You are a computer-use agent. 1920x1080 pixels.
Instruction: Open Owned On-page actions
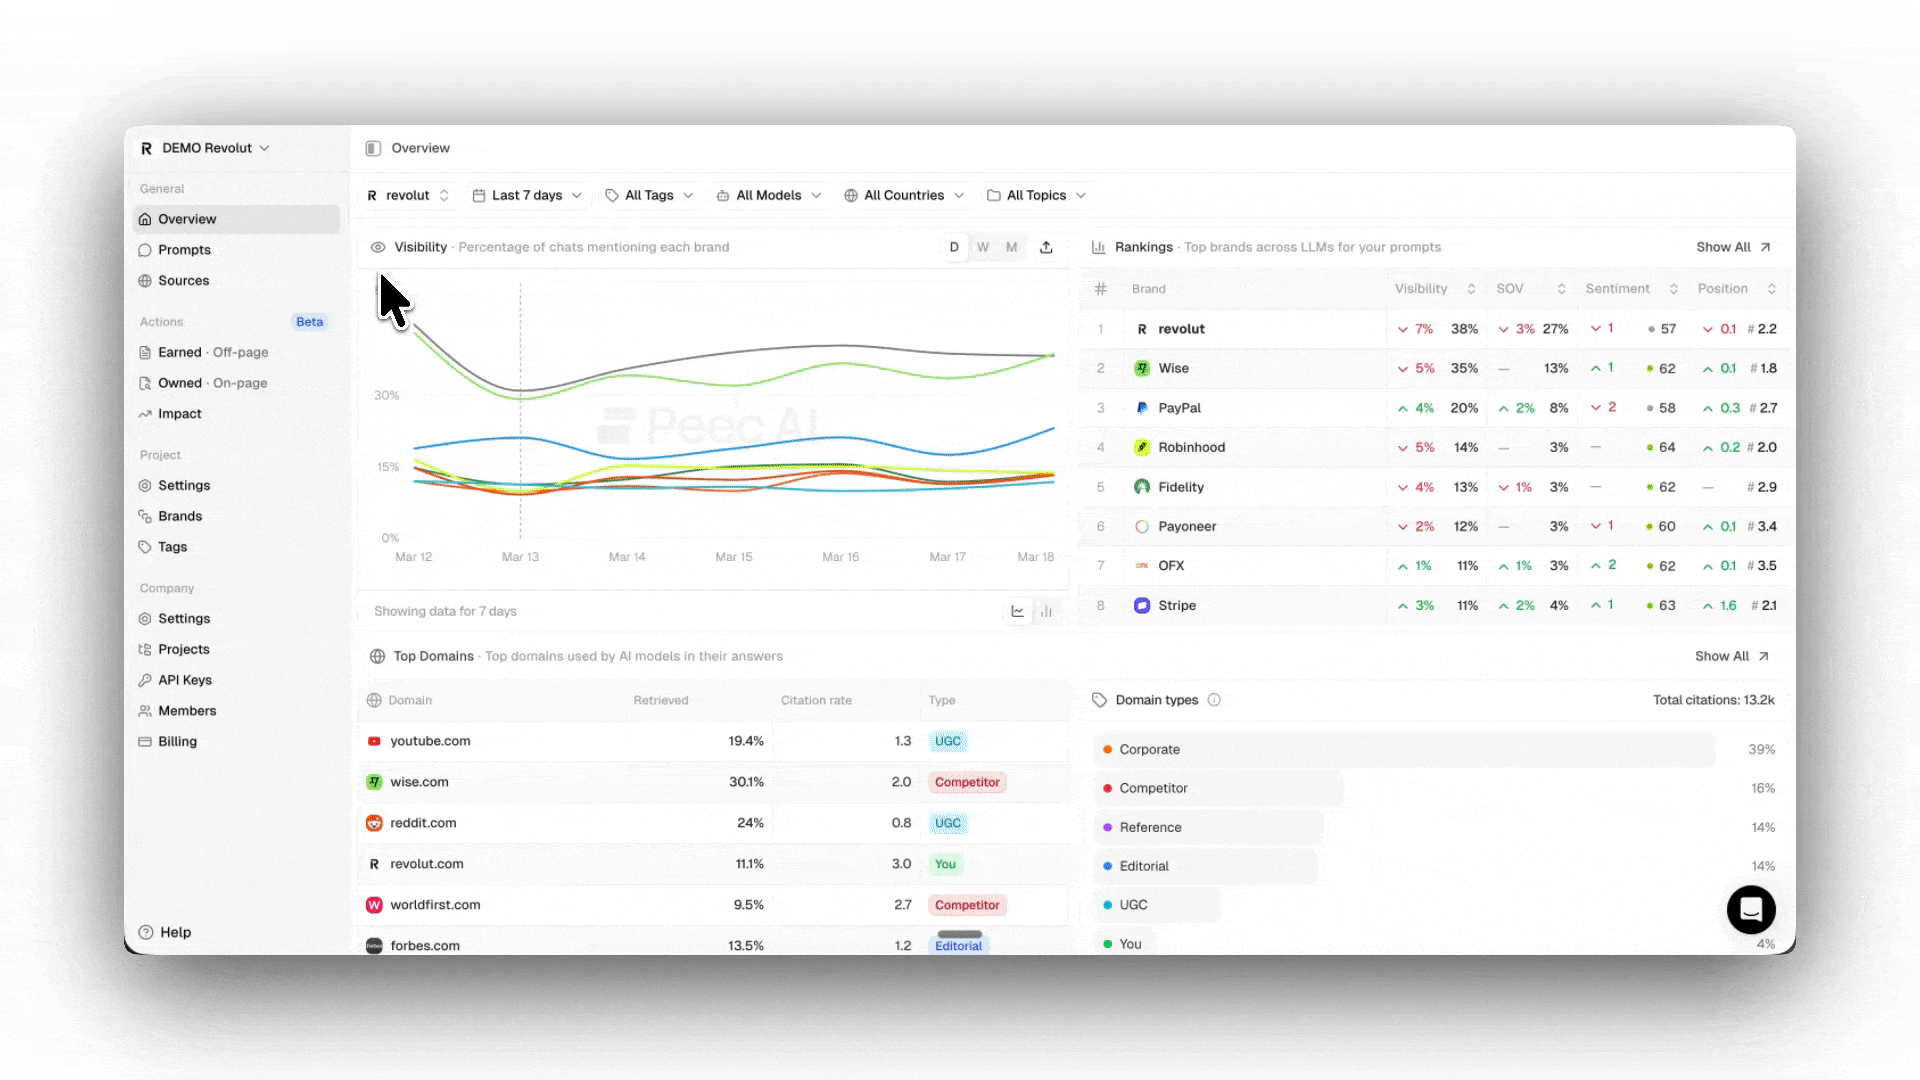(x=236, y=383)
